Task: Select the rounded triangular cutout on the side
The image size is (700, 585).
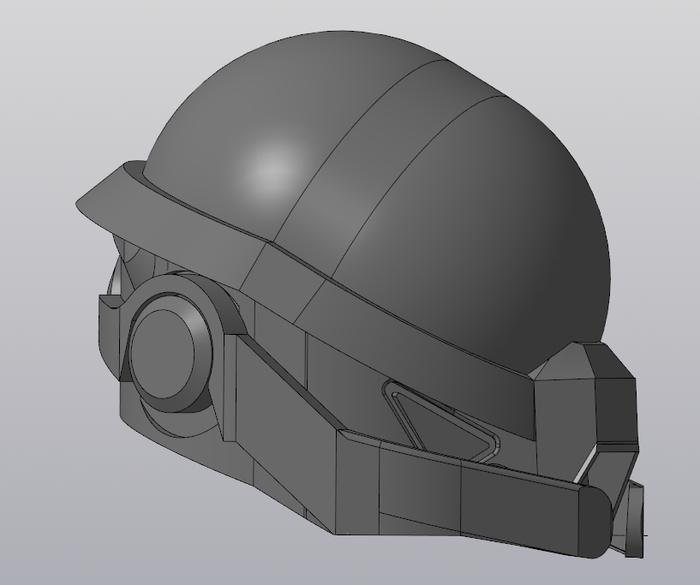Action: point(440,420)
